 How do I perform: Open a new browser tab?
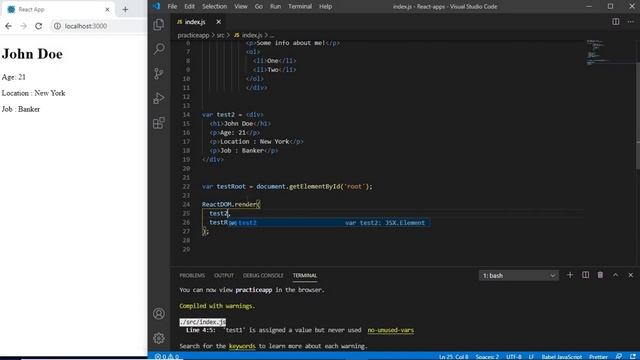125,9
